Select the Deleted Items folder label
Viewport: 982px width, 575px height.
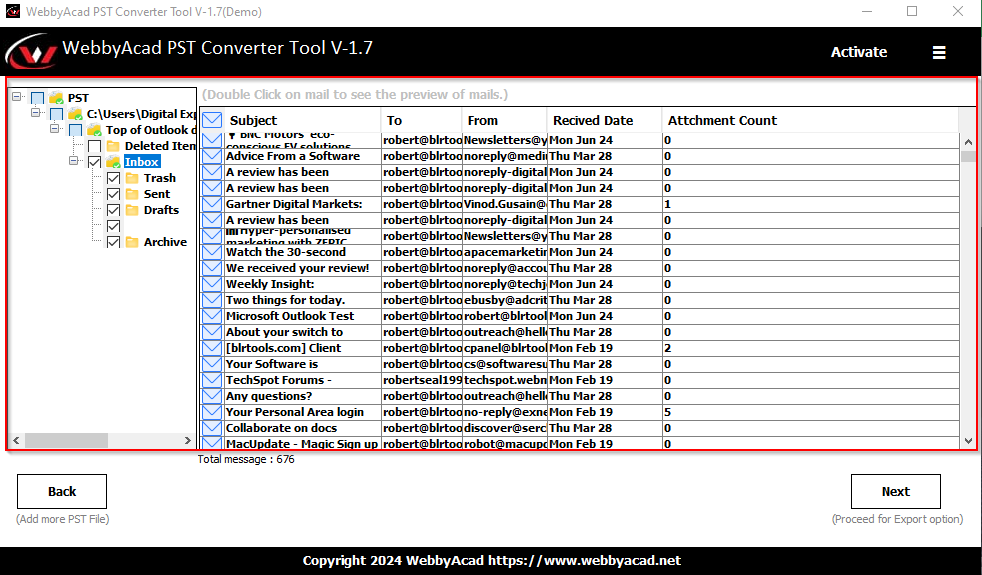(x=160, y=146)
